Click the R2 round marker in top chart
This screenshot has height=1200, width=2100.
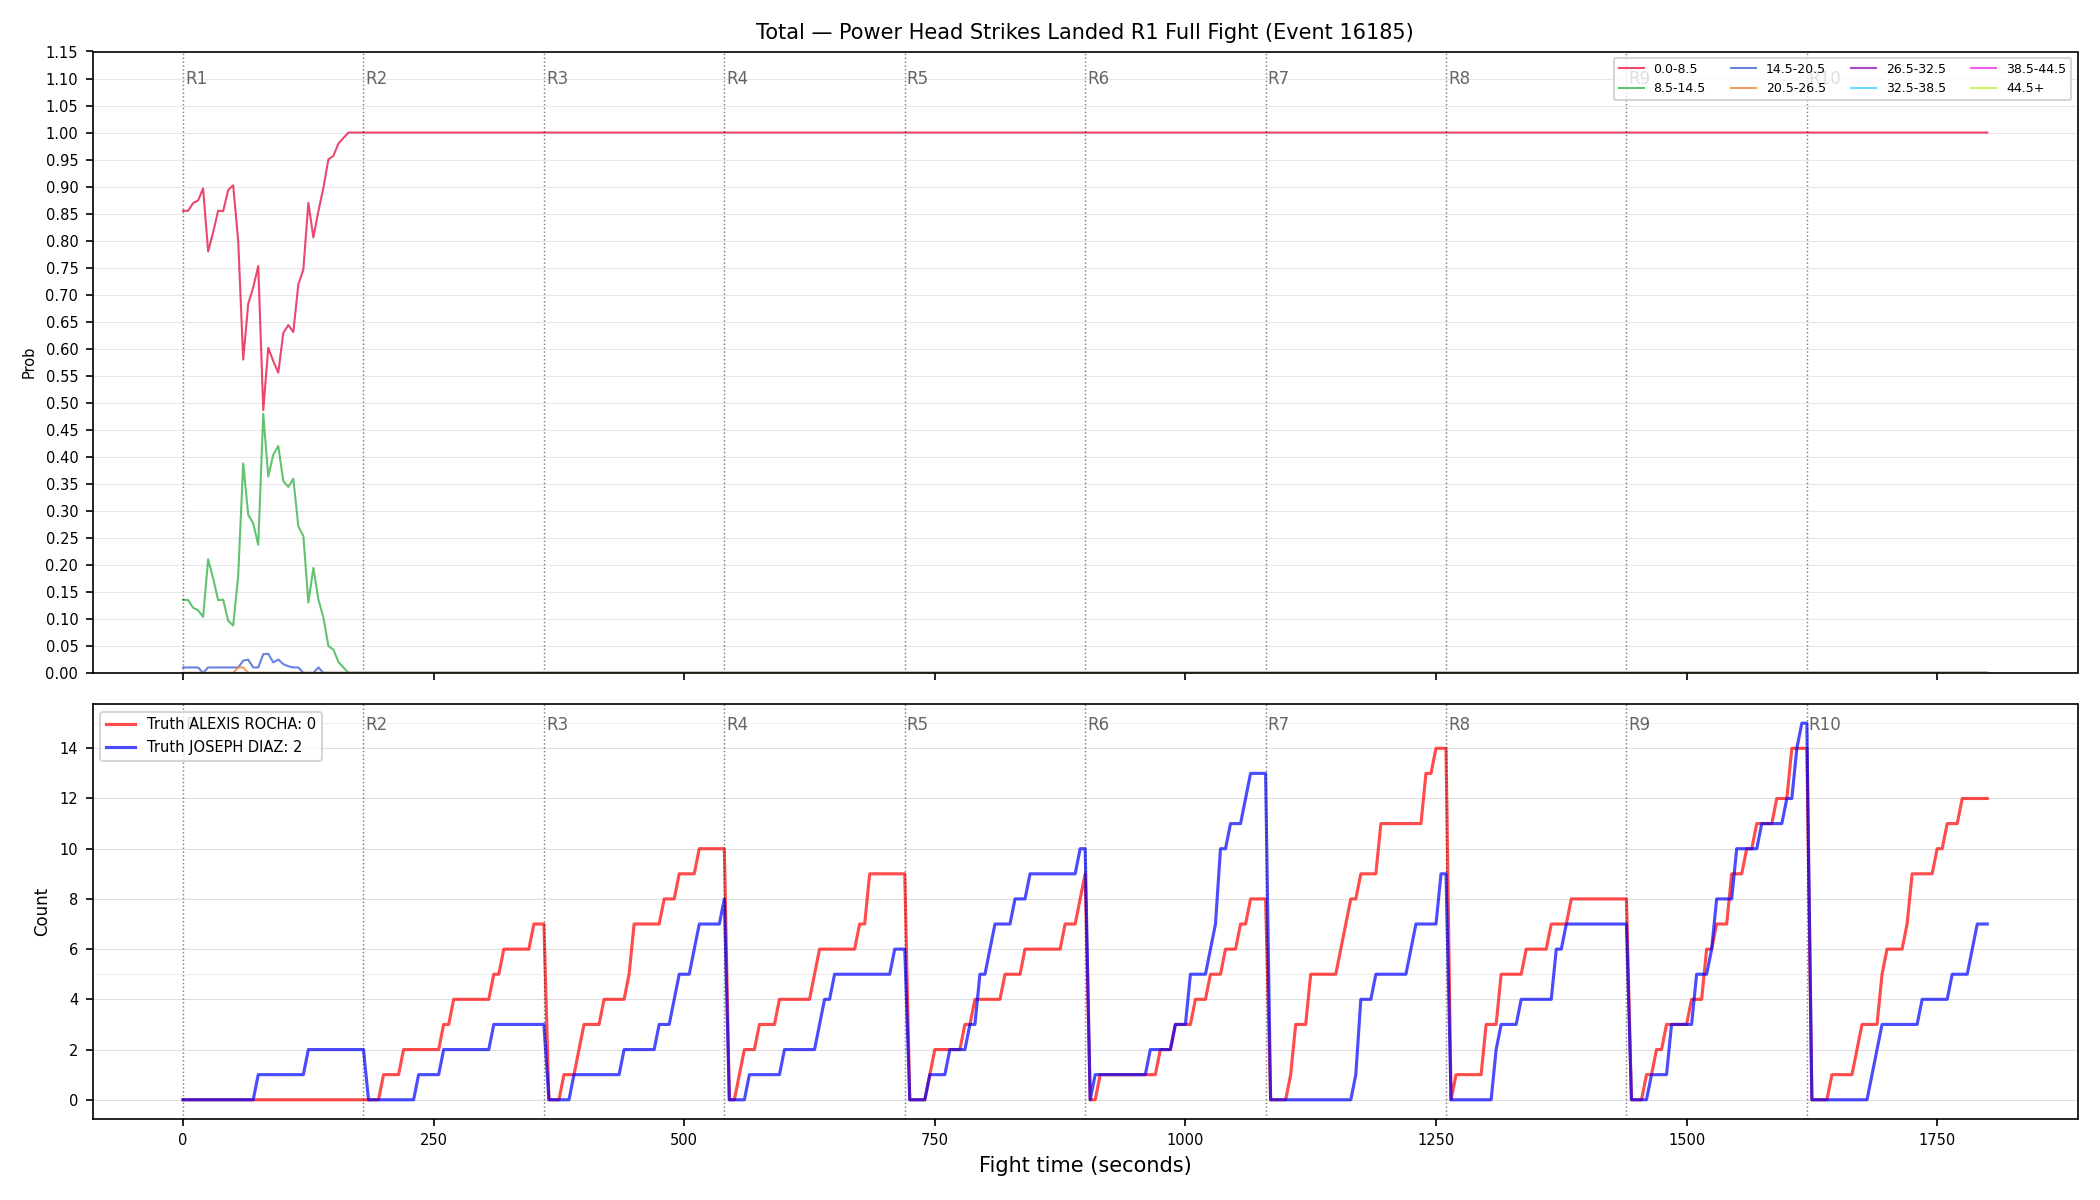(376, 78)
